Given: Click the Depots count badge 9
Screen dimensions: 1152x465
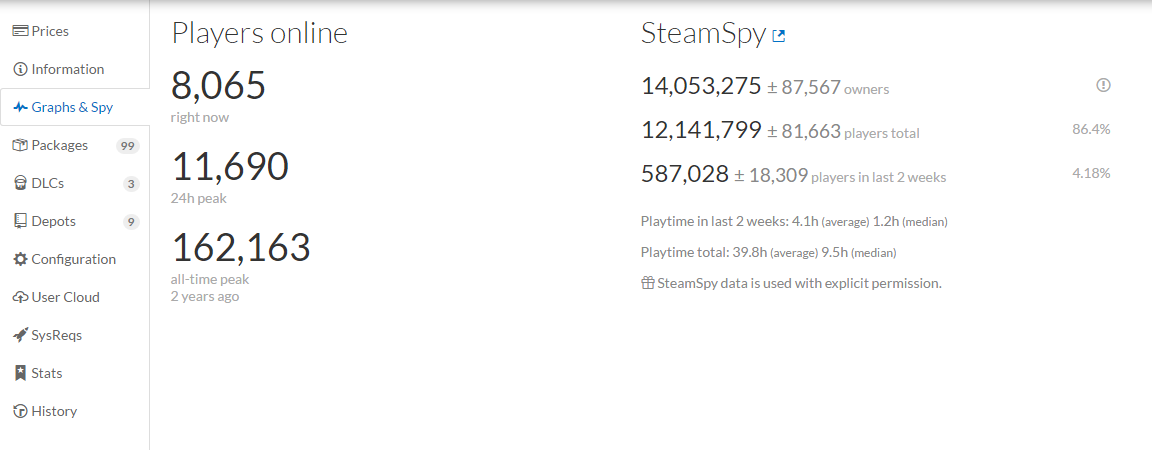Looking at the screenshot, I should (130, 222).
